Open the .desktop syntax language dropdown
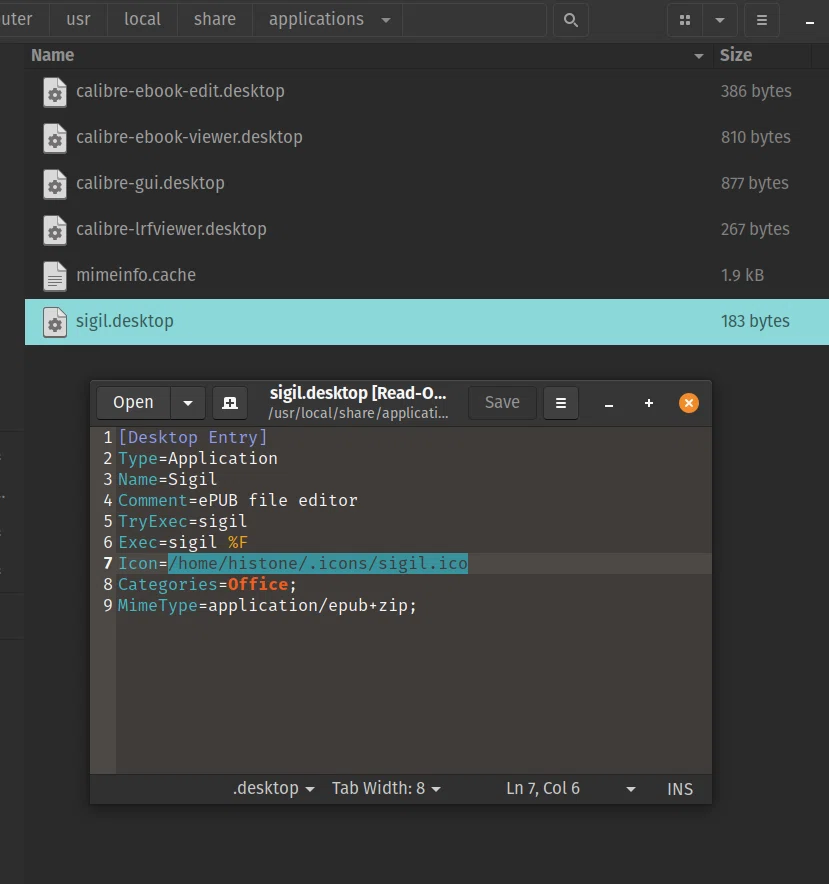This screenshot has width=829, height=884. tap(274, 788)
